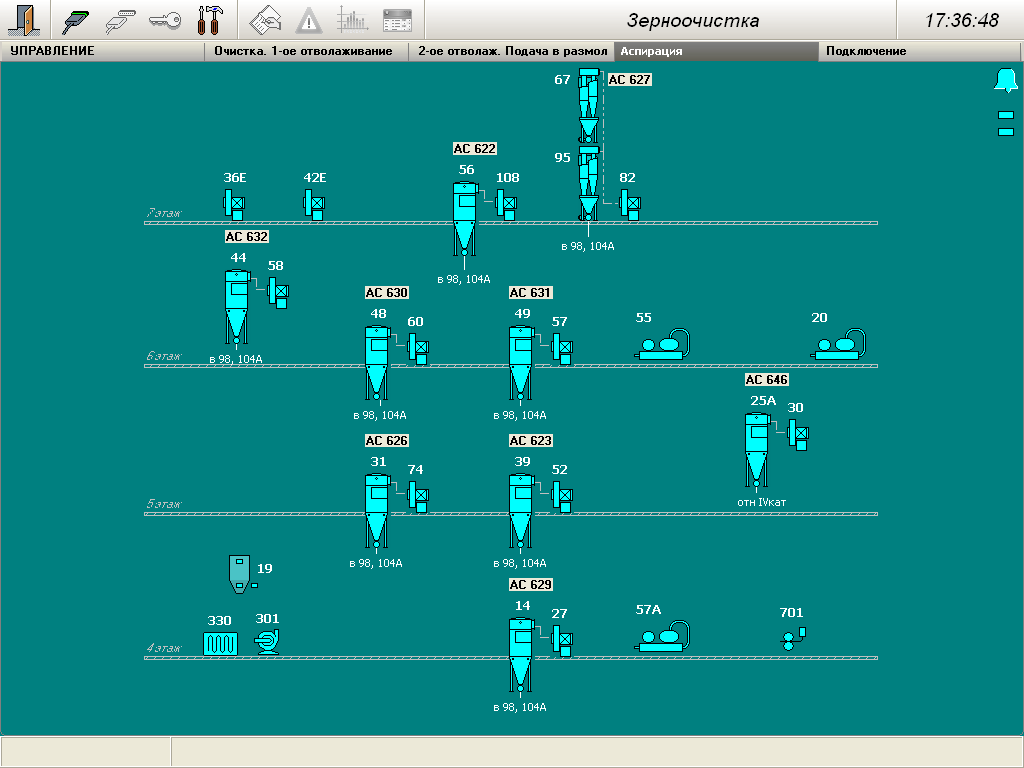Select pump 301 on 4th floor
Screen dimensions: 1024x768
tap(267, 641)
